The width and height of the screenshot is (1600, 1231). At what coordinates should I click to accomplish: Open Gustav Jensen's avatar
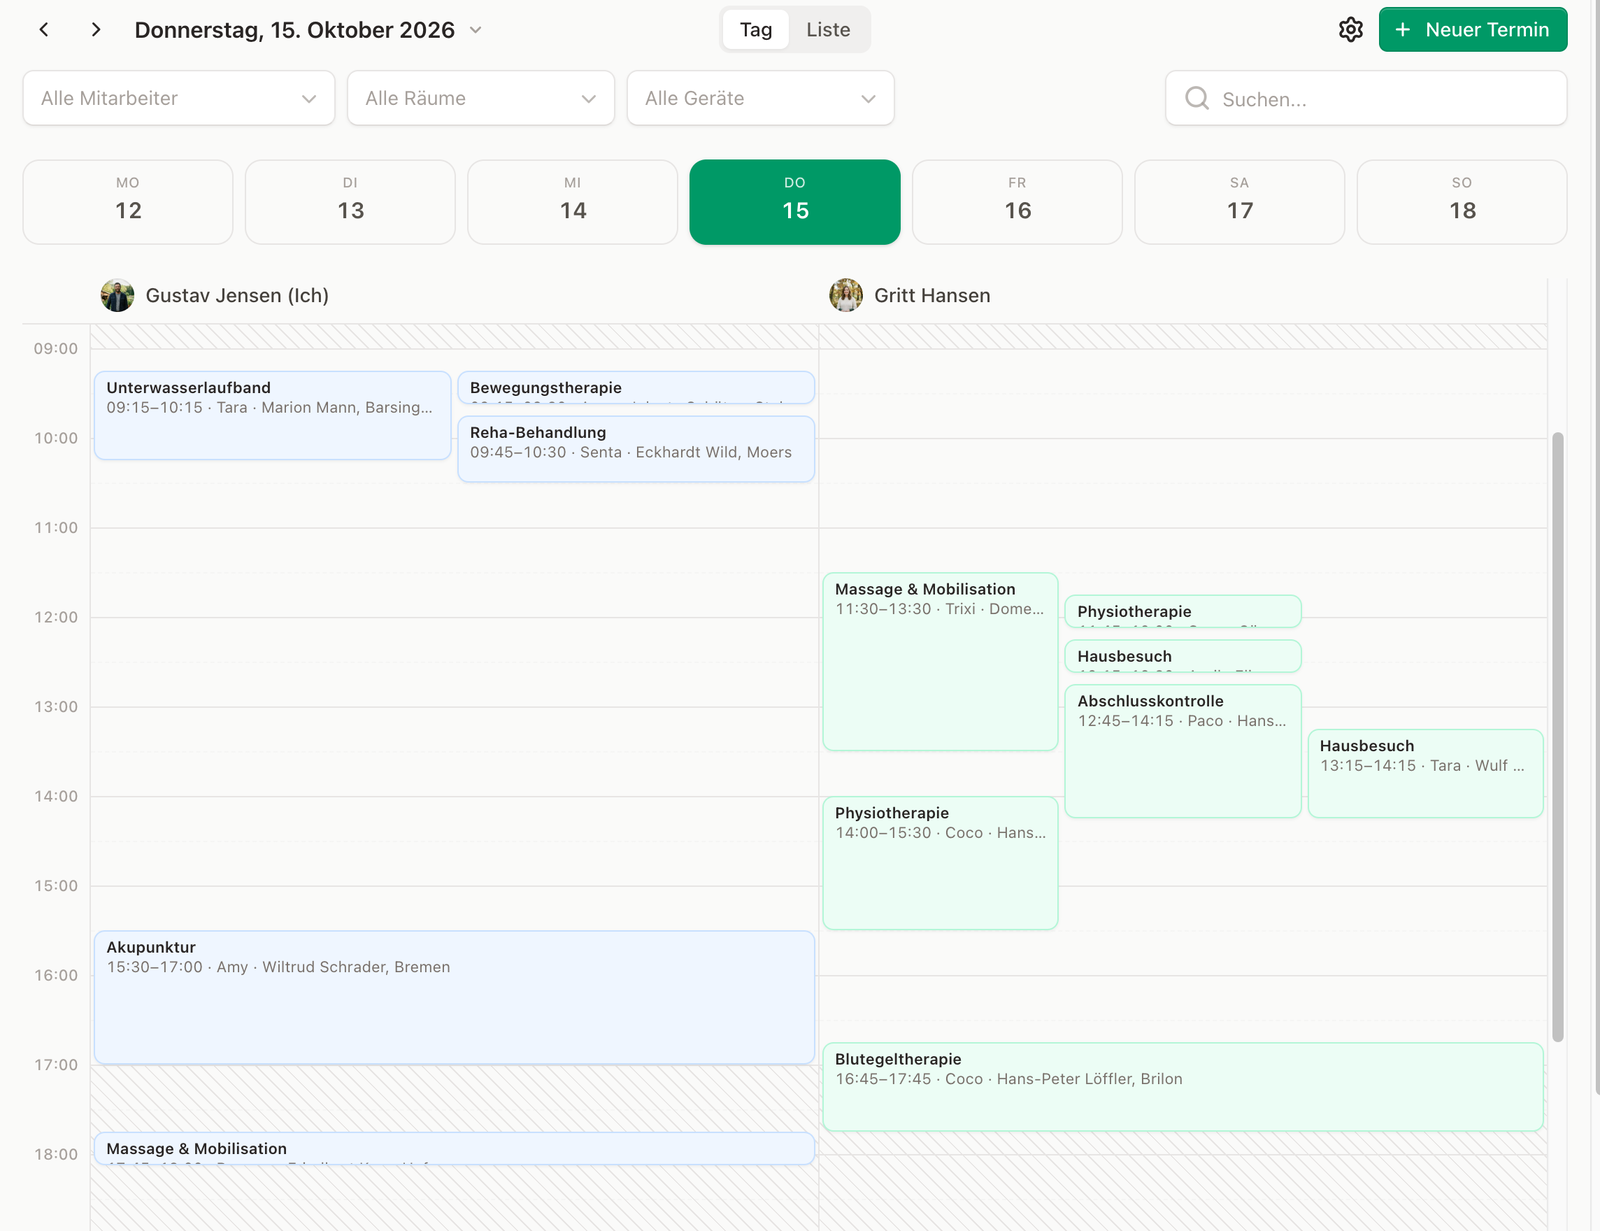(118, 296)
